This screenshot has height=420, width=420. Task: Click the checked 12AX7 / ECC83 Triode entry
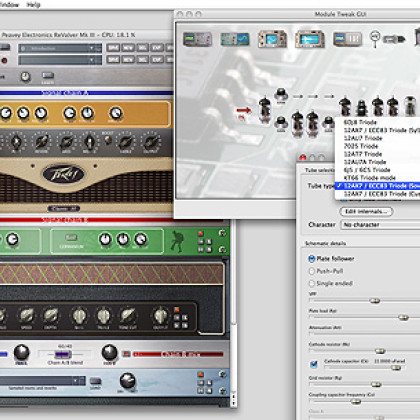pyautogui.click(x=378, y=186)
